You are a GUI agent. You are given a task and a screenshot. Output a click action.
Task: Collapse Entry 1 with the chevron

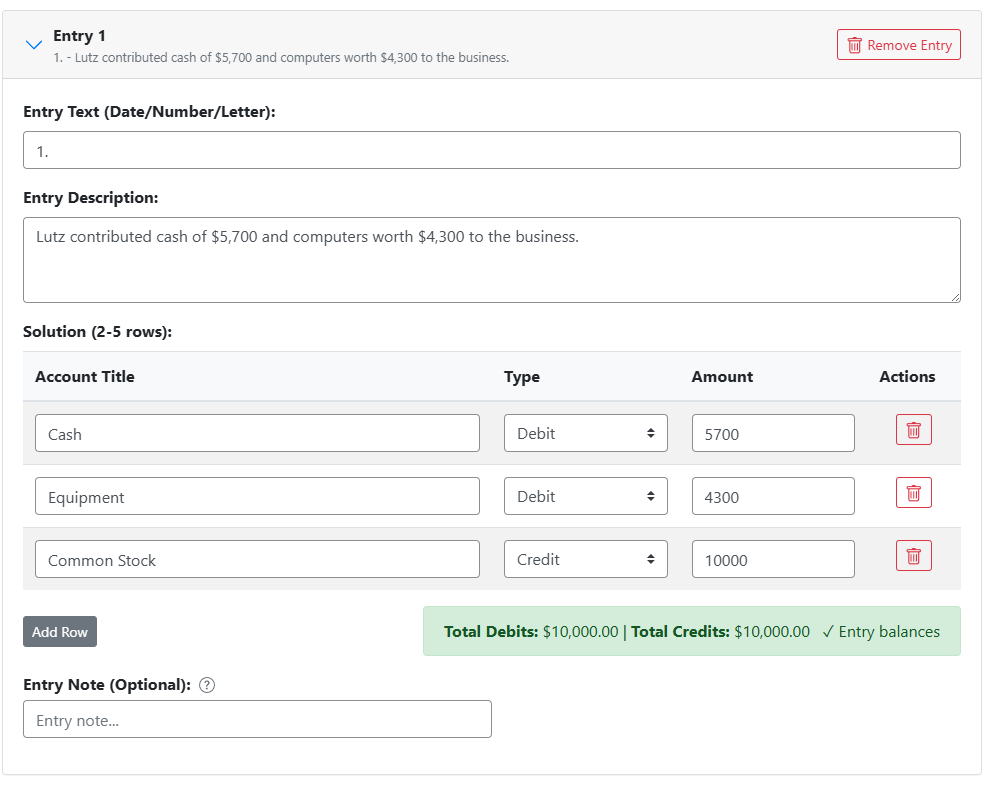[34, 44]
